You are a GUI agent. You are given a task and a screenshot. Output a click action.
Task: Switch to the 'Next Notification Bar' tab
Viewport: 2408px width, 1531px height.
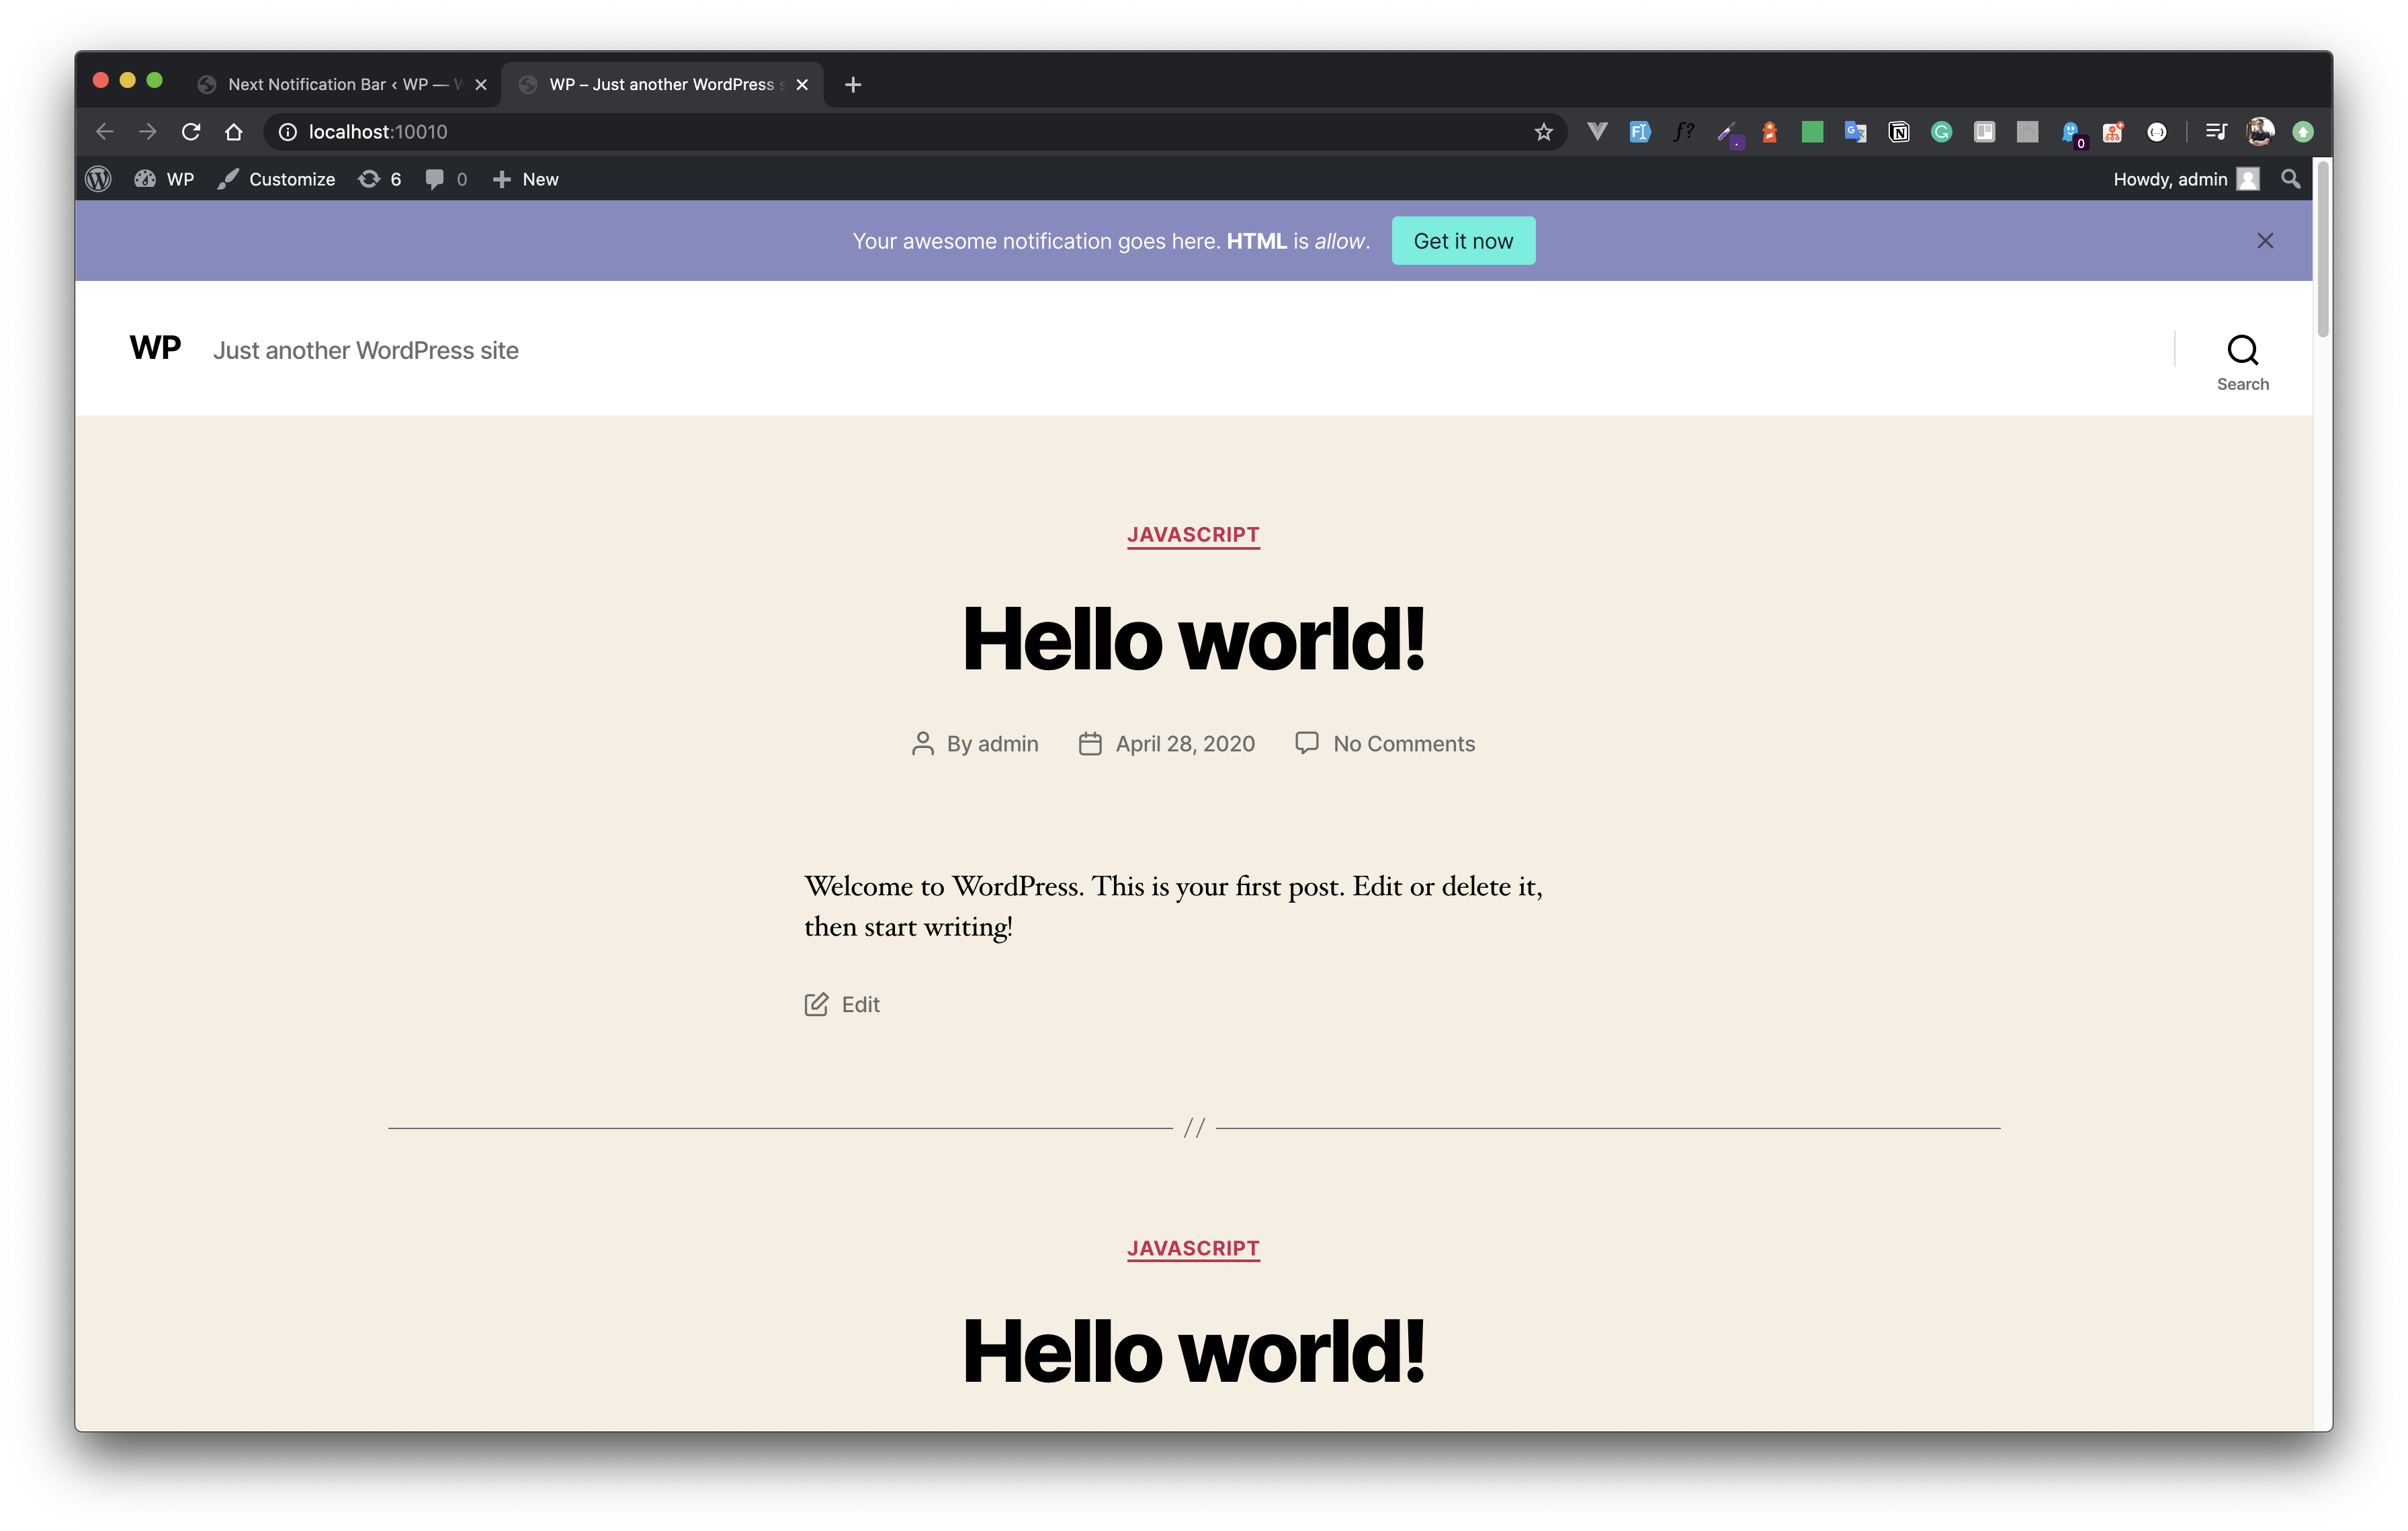click(335, 85)
